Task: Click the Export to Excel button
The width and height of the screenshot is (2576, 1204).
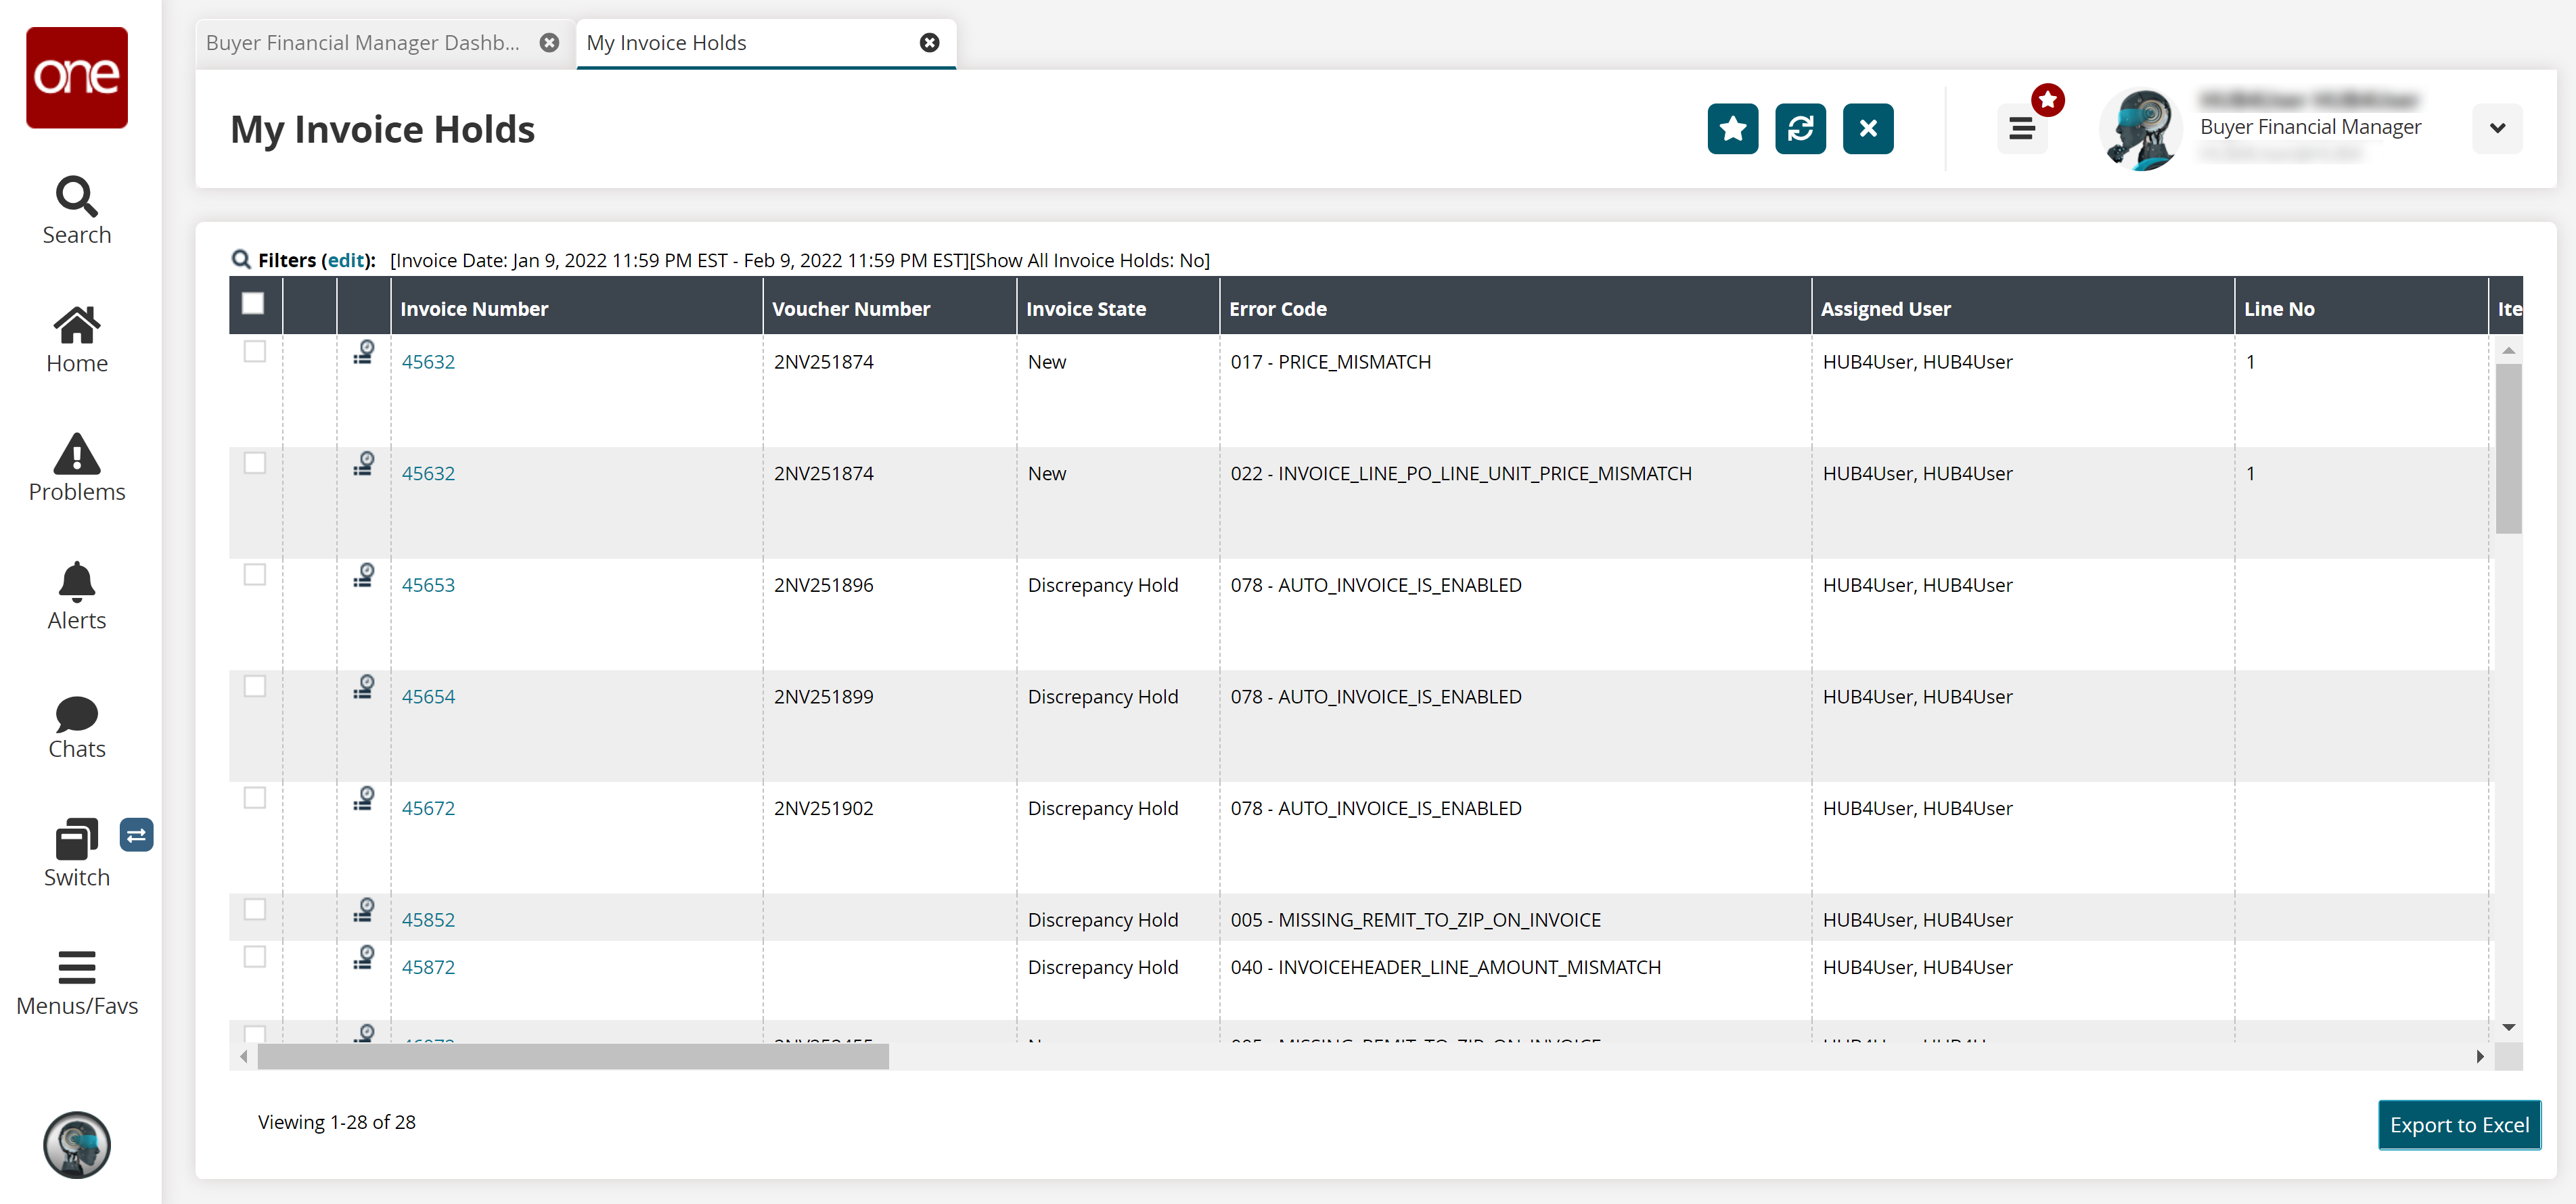Action: [x=2458, y=1125]
